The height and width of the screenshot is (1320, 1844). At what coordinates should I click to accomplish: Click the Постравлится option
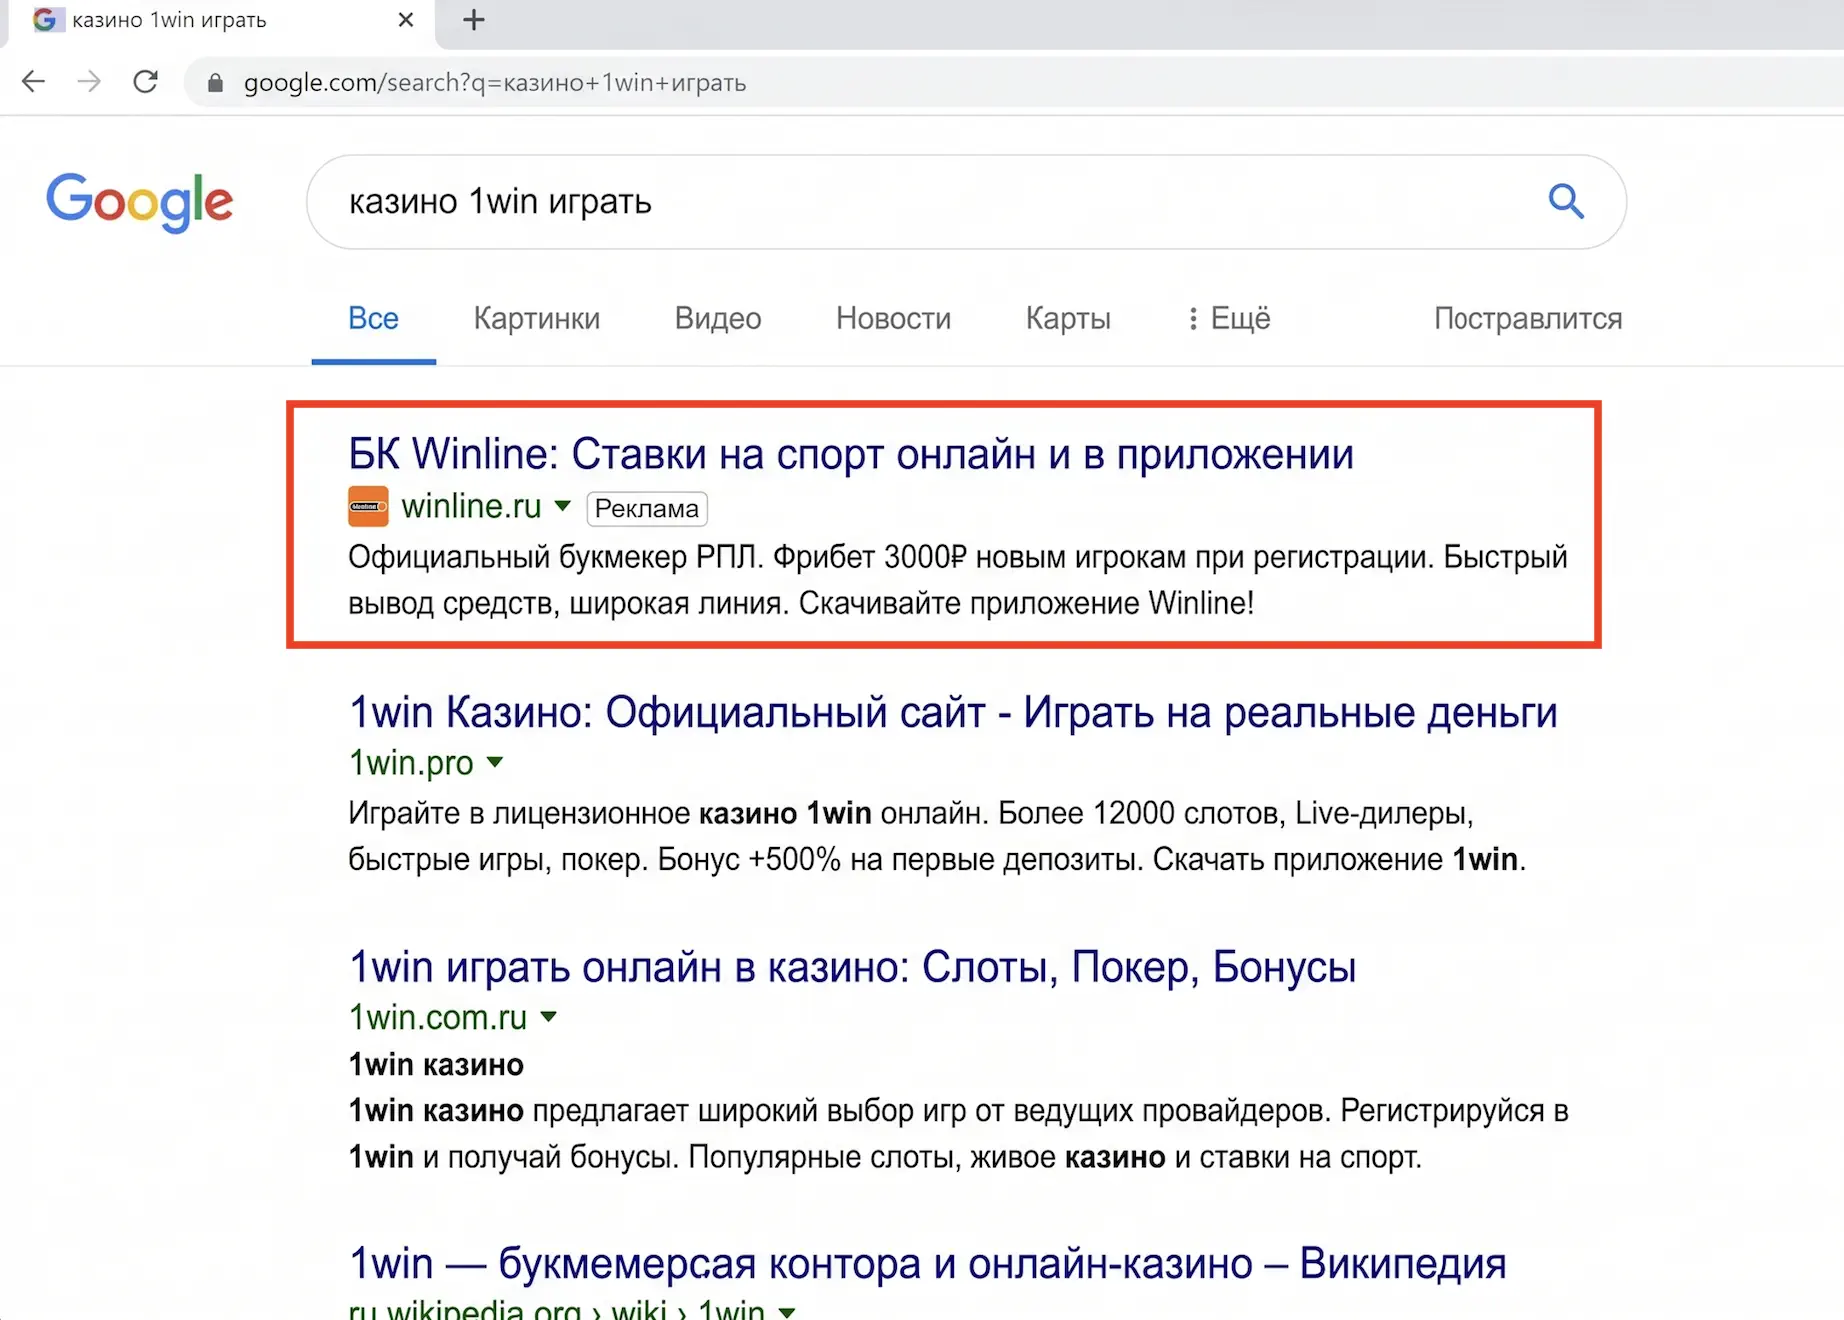(x=1528, y=318)
